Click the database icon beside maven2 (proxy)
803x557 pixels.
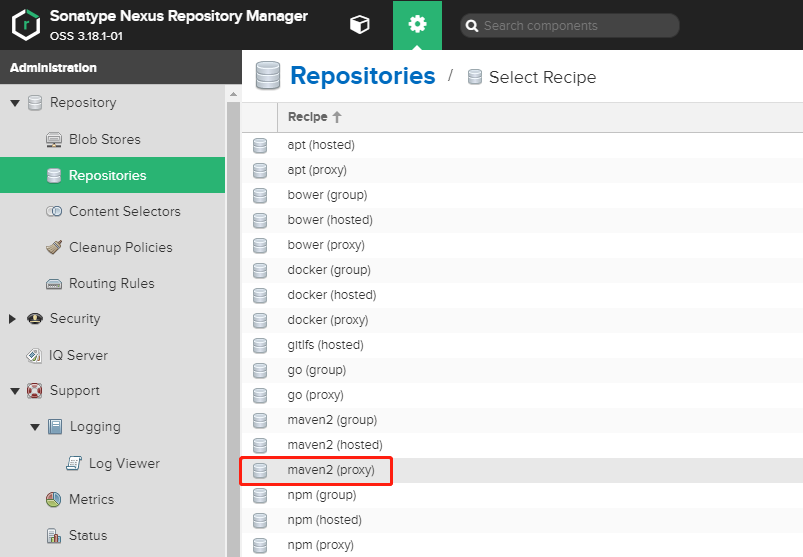[260, 470]
